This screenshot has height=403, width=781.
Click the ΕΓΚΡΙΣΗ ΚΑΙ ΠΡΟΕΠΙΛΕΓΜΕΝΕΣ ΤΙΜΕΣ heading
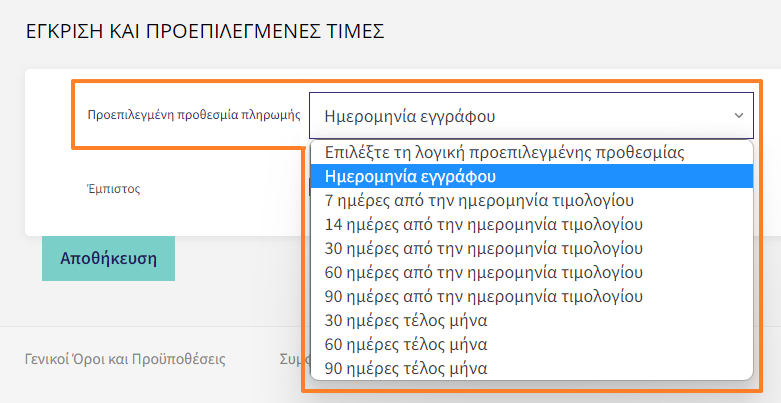click(x=205, y=31)
